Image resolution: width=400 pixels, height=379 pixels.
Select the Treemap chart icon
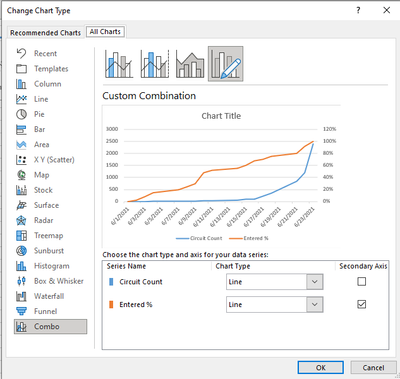pyautogui.click(x=21, y=235)
